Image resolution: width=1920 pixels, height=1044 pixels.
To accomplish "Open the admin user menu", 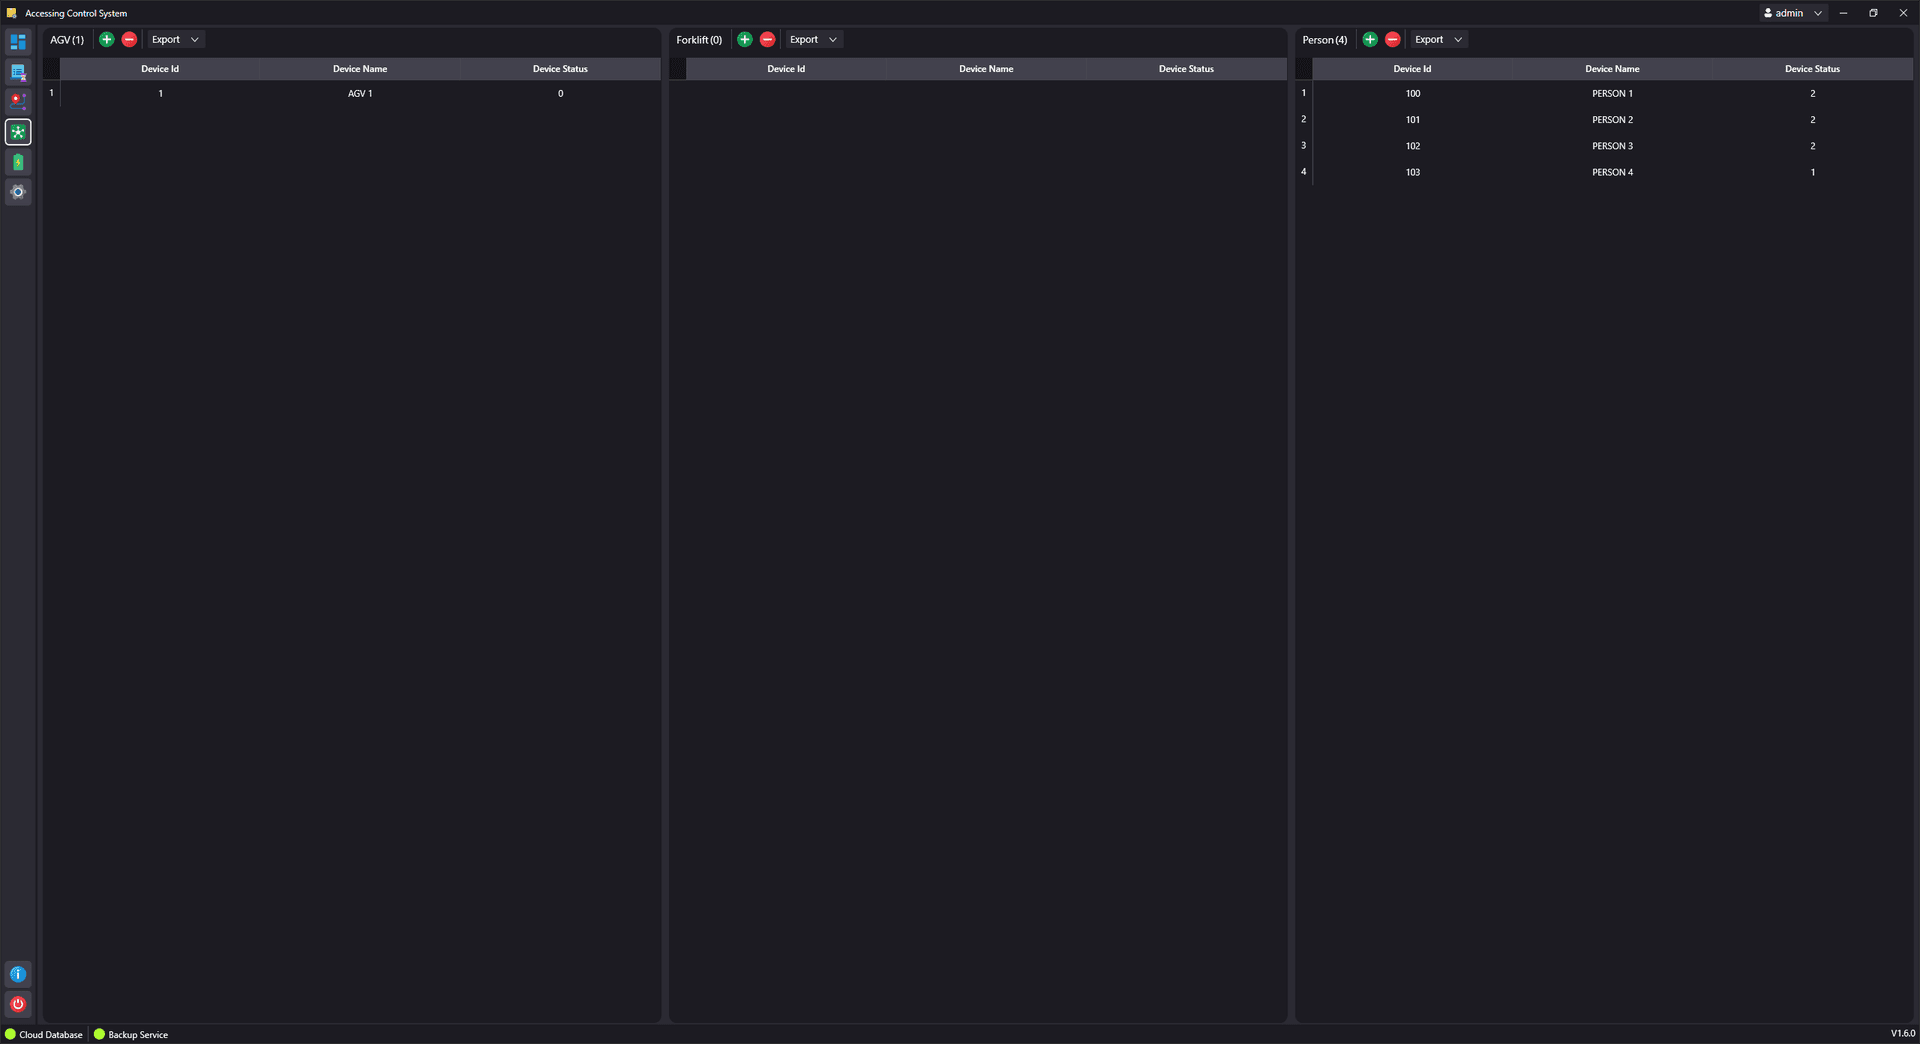I will (x=1794, y=13).
